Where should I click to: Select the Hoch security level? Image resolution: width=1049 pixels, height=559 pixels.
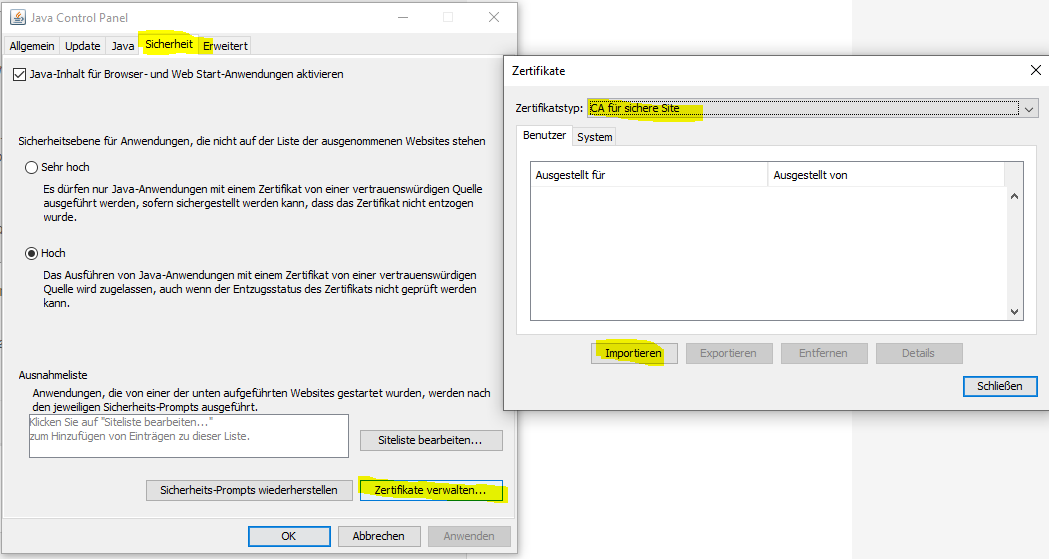(x=31, y=253)
